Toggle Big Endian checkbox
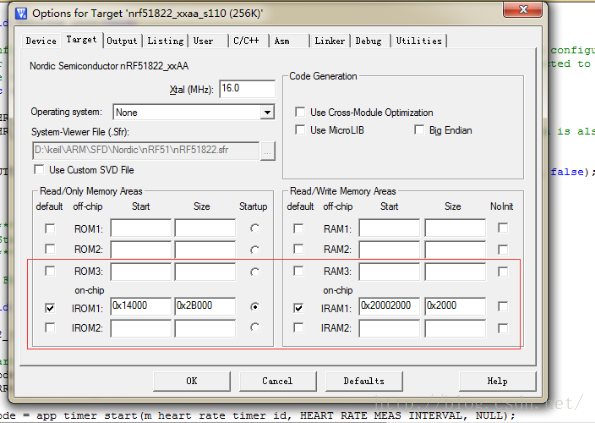Viewport: 595px width, 423px height. [x=419, y=130]
